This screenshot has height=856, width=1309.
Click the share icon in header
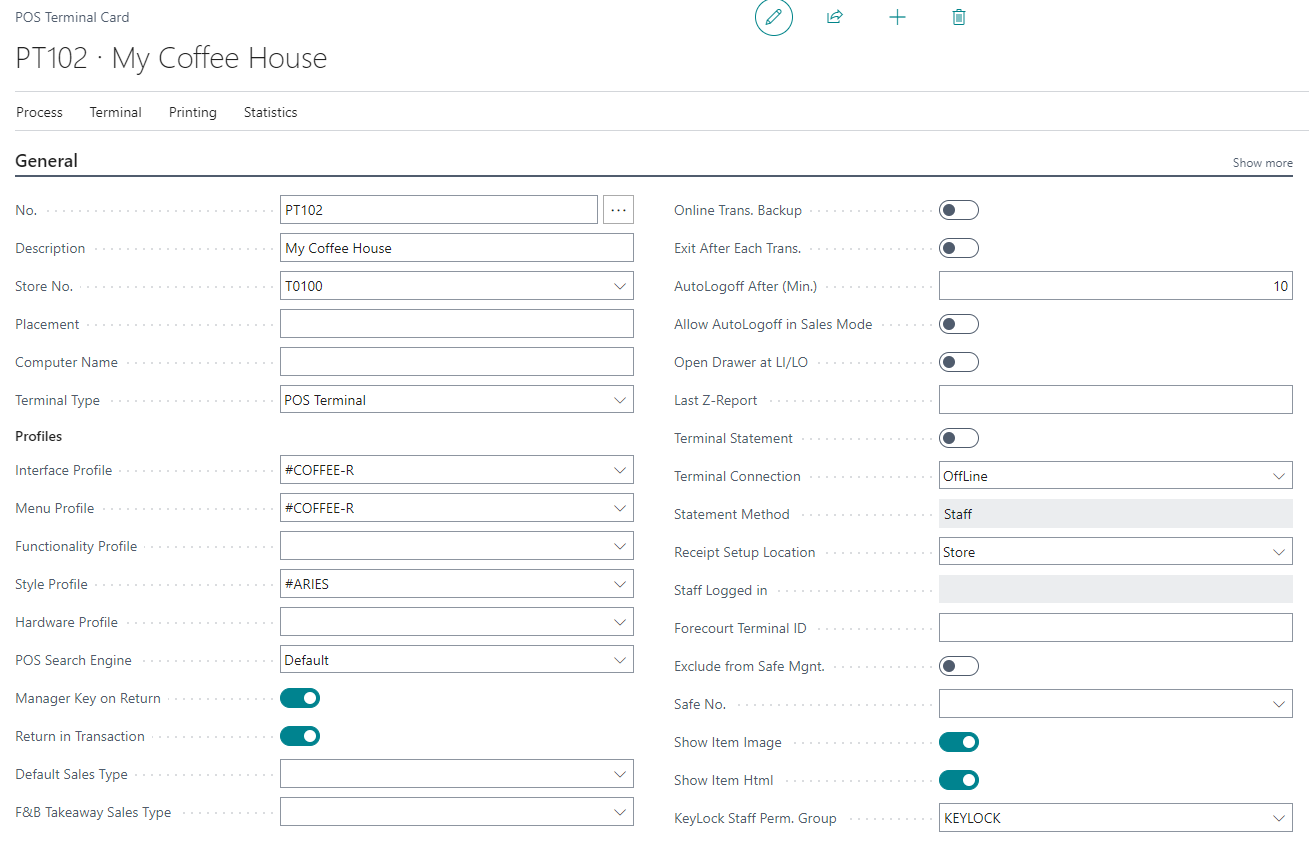835,18
